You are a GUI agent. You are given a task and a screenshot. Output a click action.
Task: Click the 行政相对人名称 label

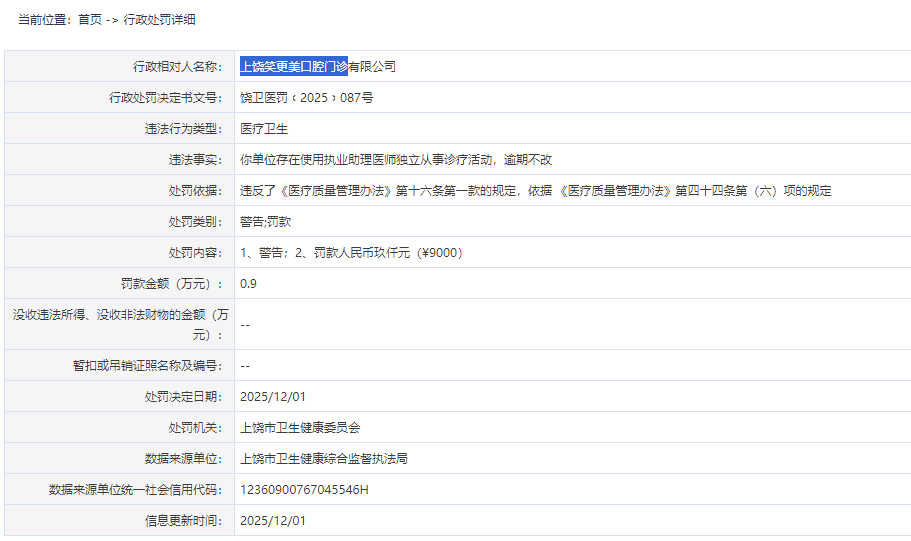click(177, 67)
